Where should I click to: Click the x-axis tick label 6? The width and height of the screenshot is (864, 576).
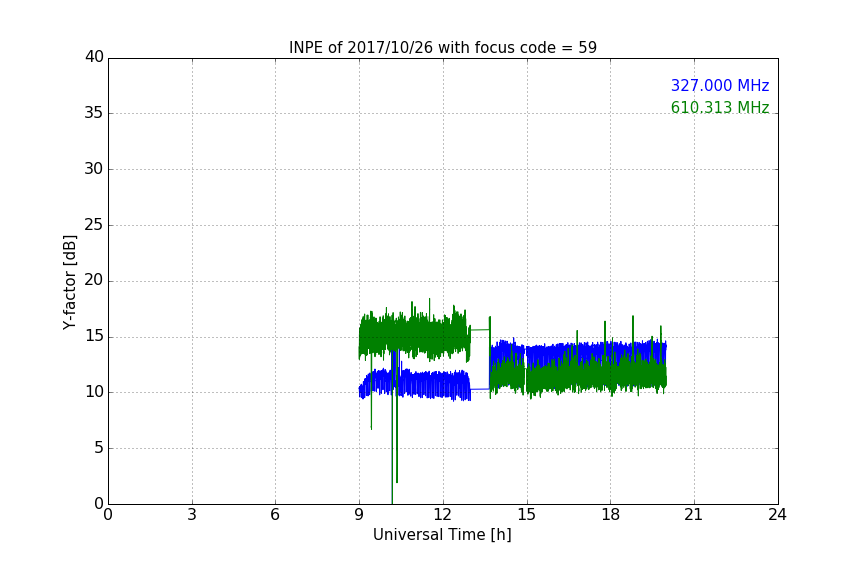(276, 515)
